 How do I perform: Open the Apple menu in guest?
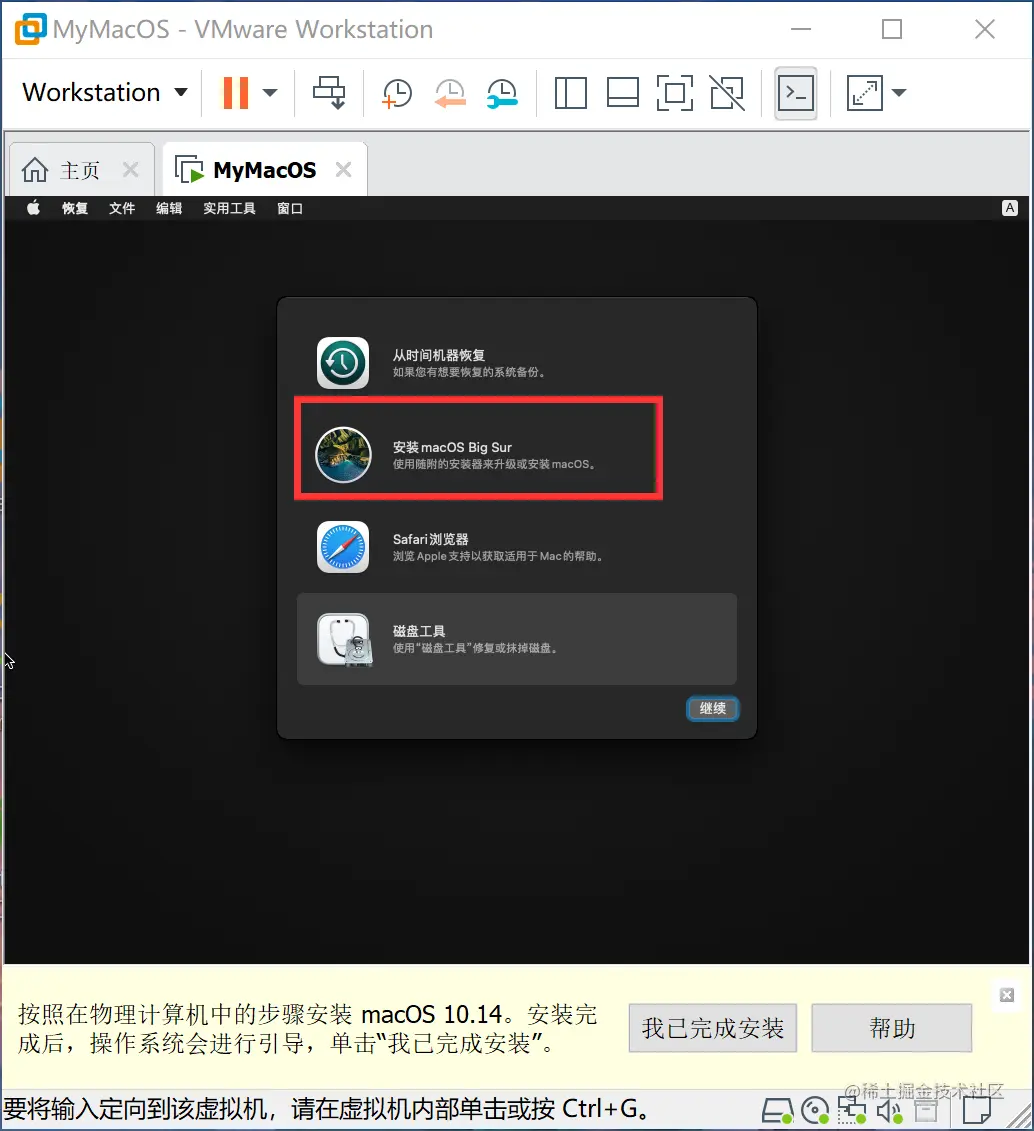tap(33, 208)
